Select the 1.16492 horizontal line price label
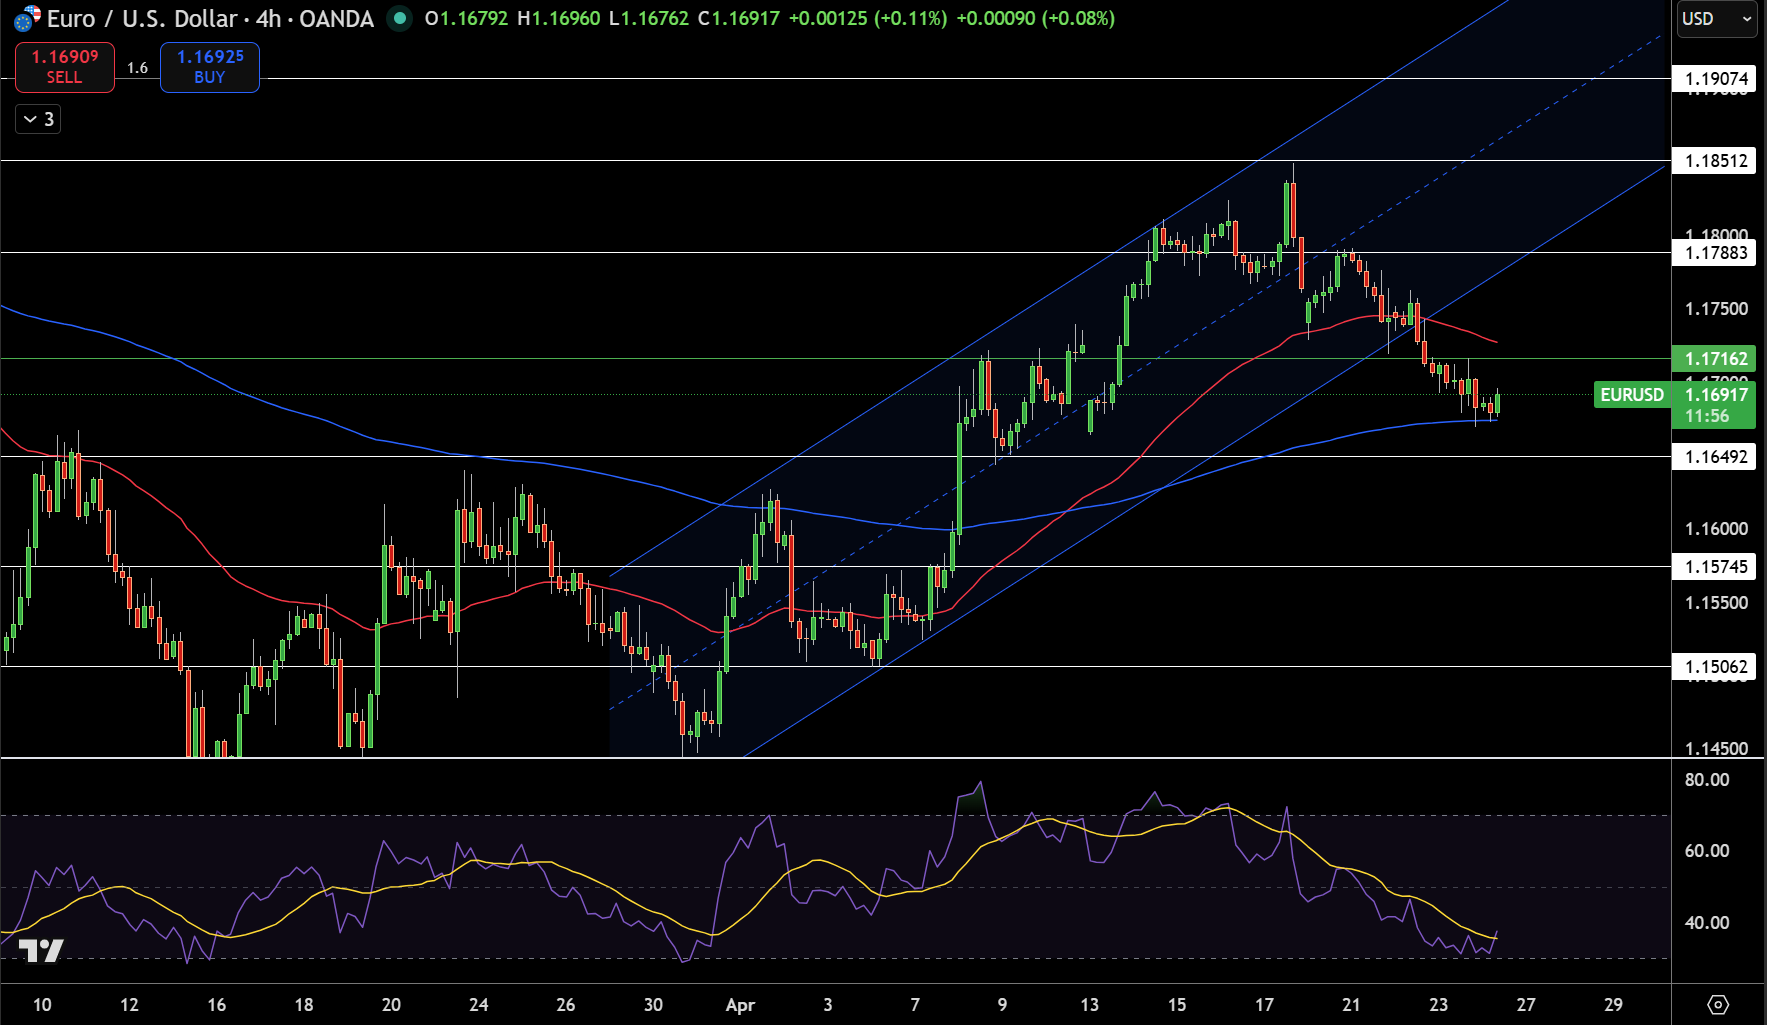This screenshot has width=1767, height=1025. pos(1716,457)
